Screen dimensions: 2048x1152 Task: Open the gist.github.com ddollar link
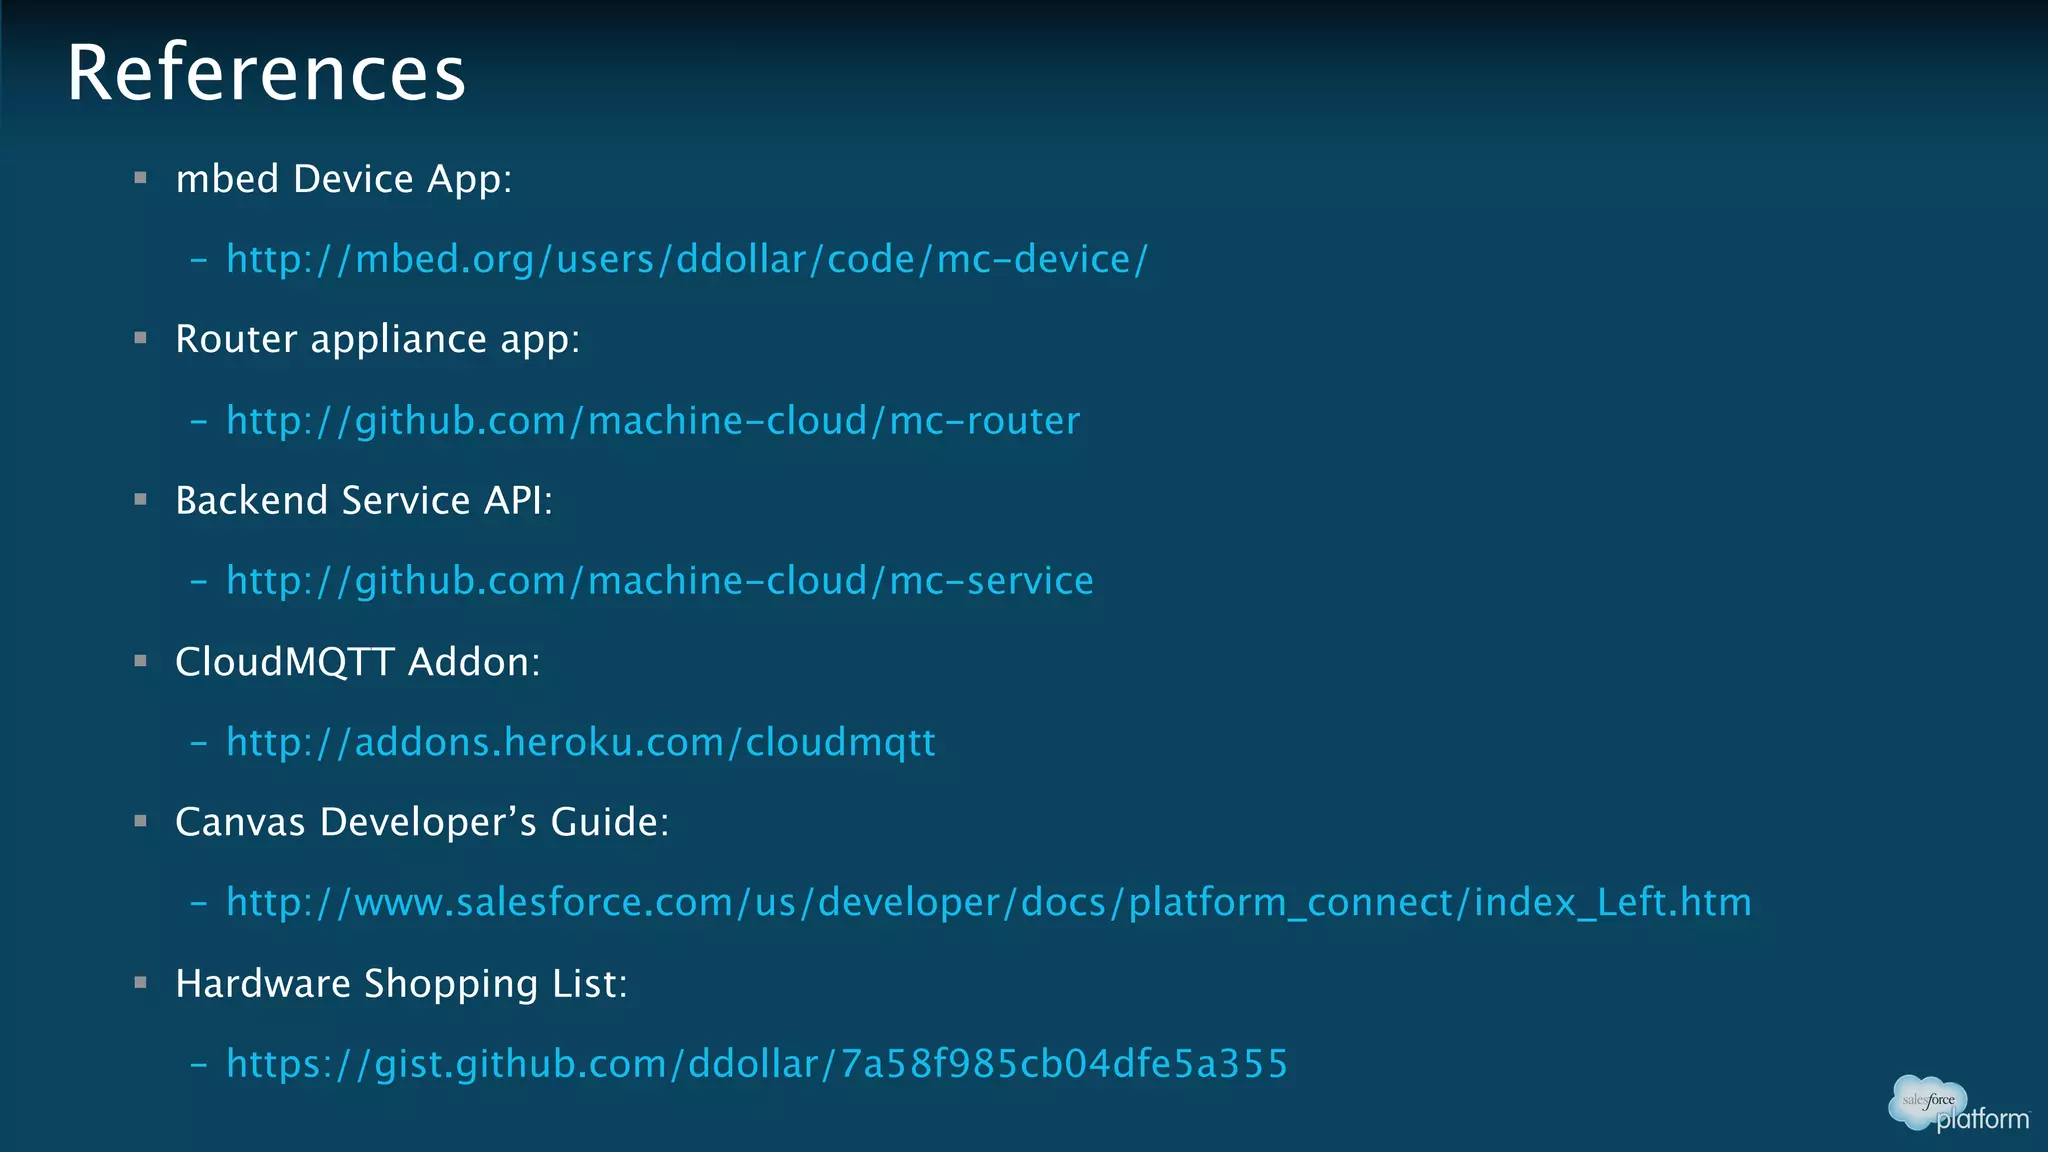click(x=757, y=1064)
